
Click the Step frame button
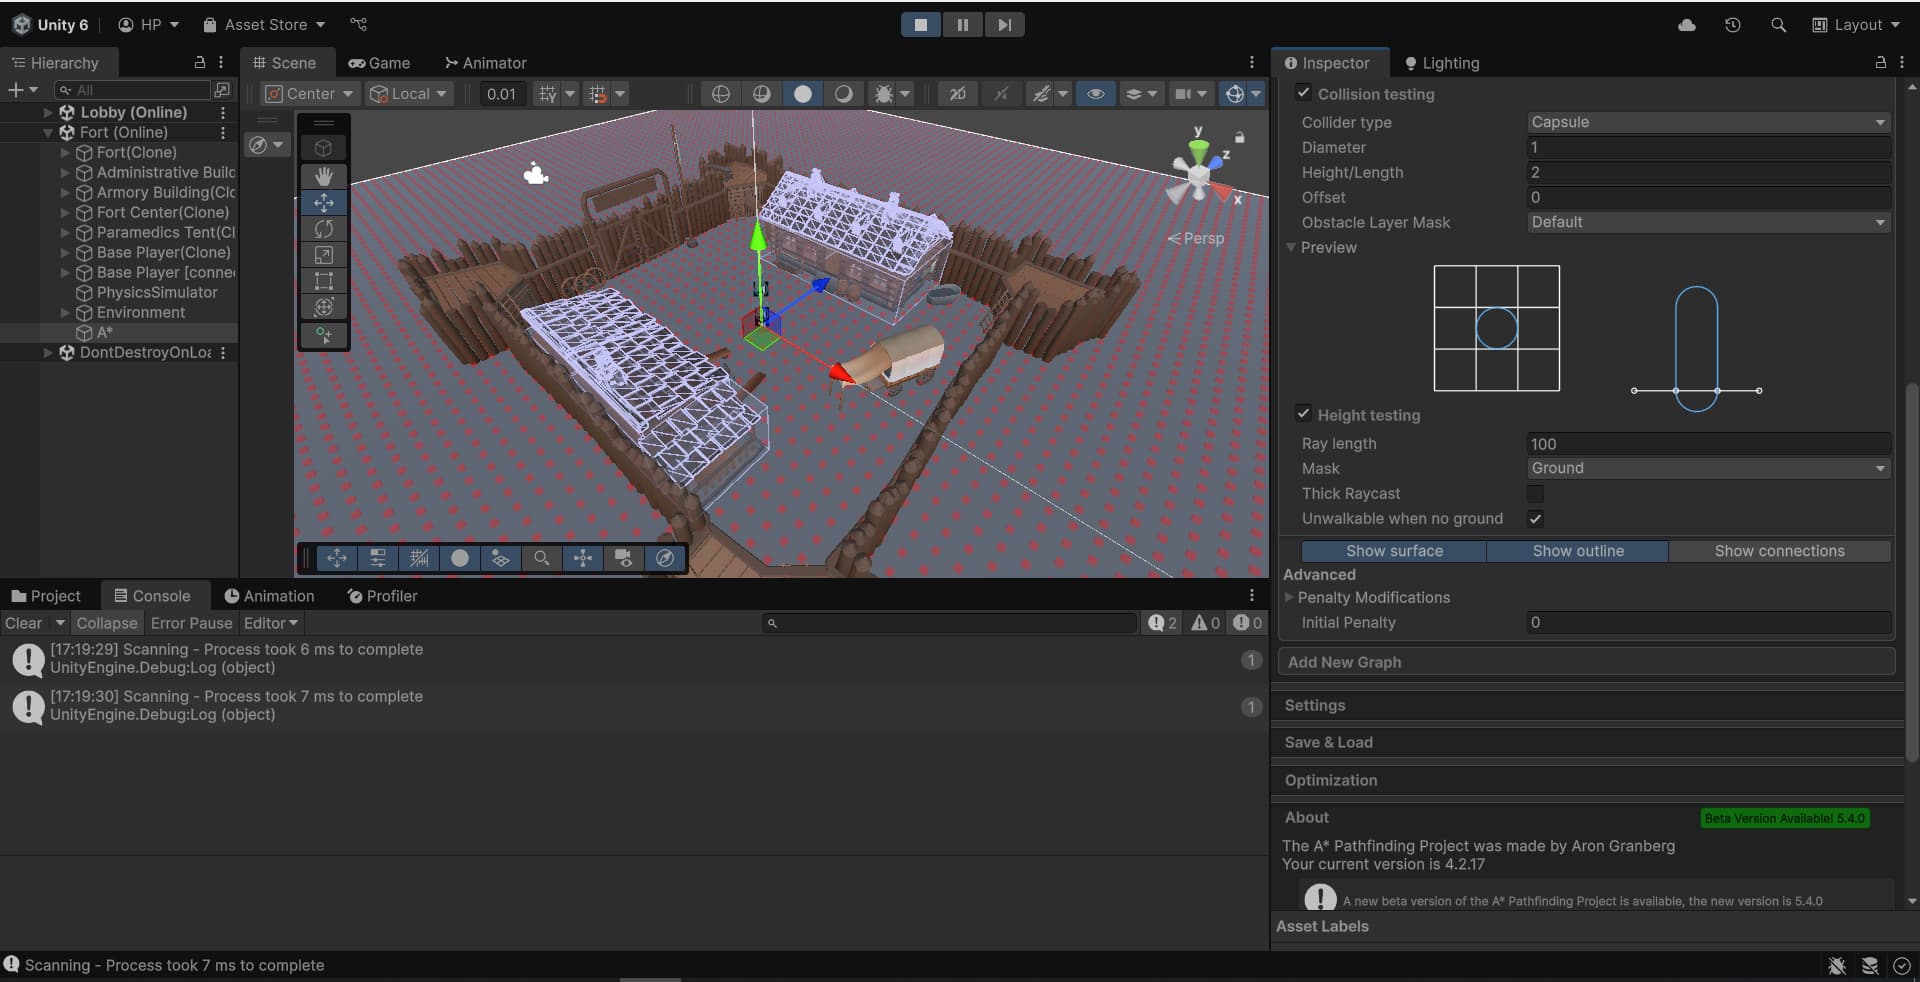(1004, 25)
